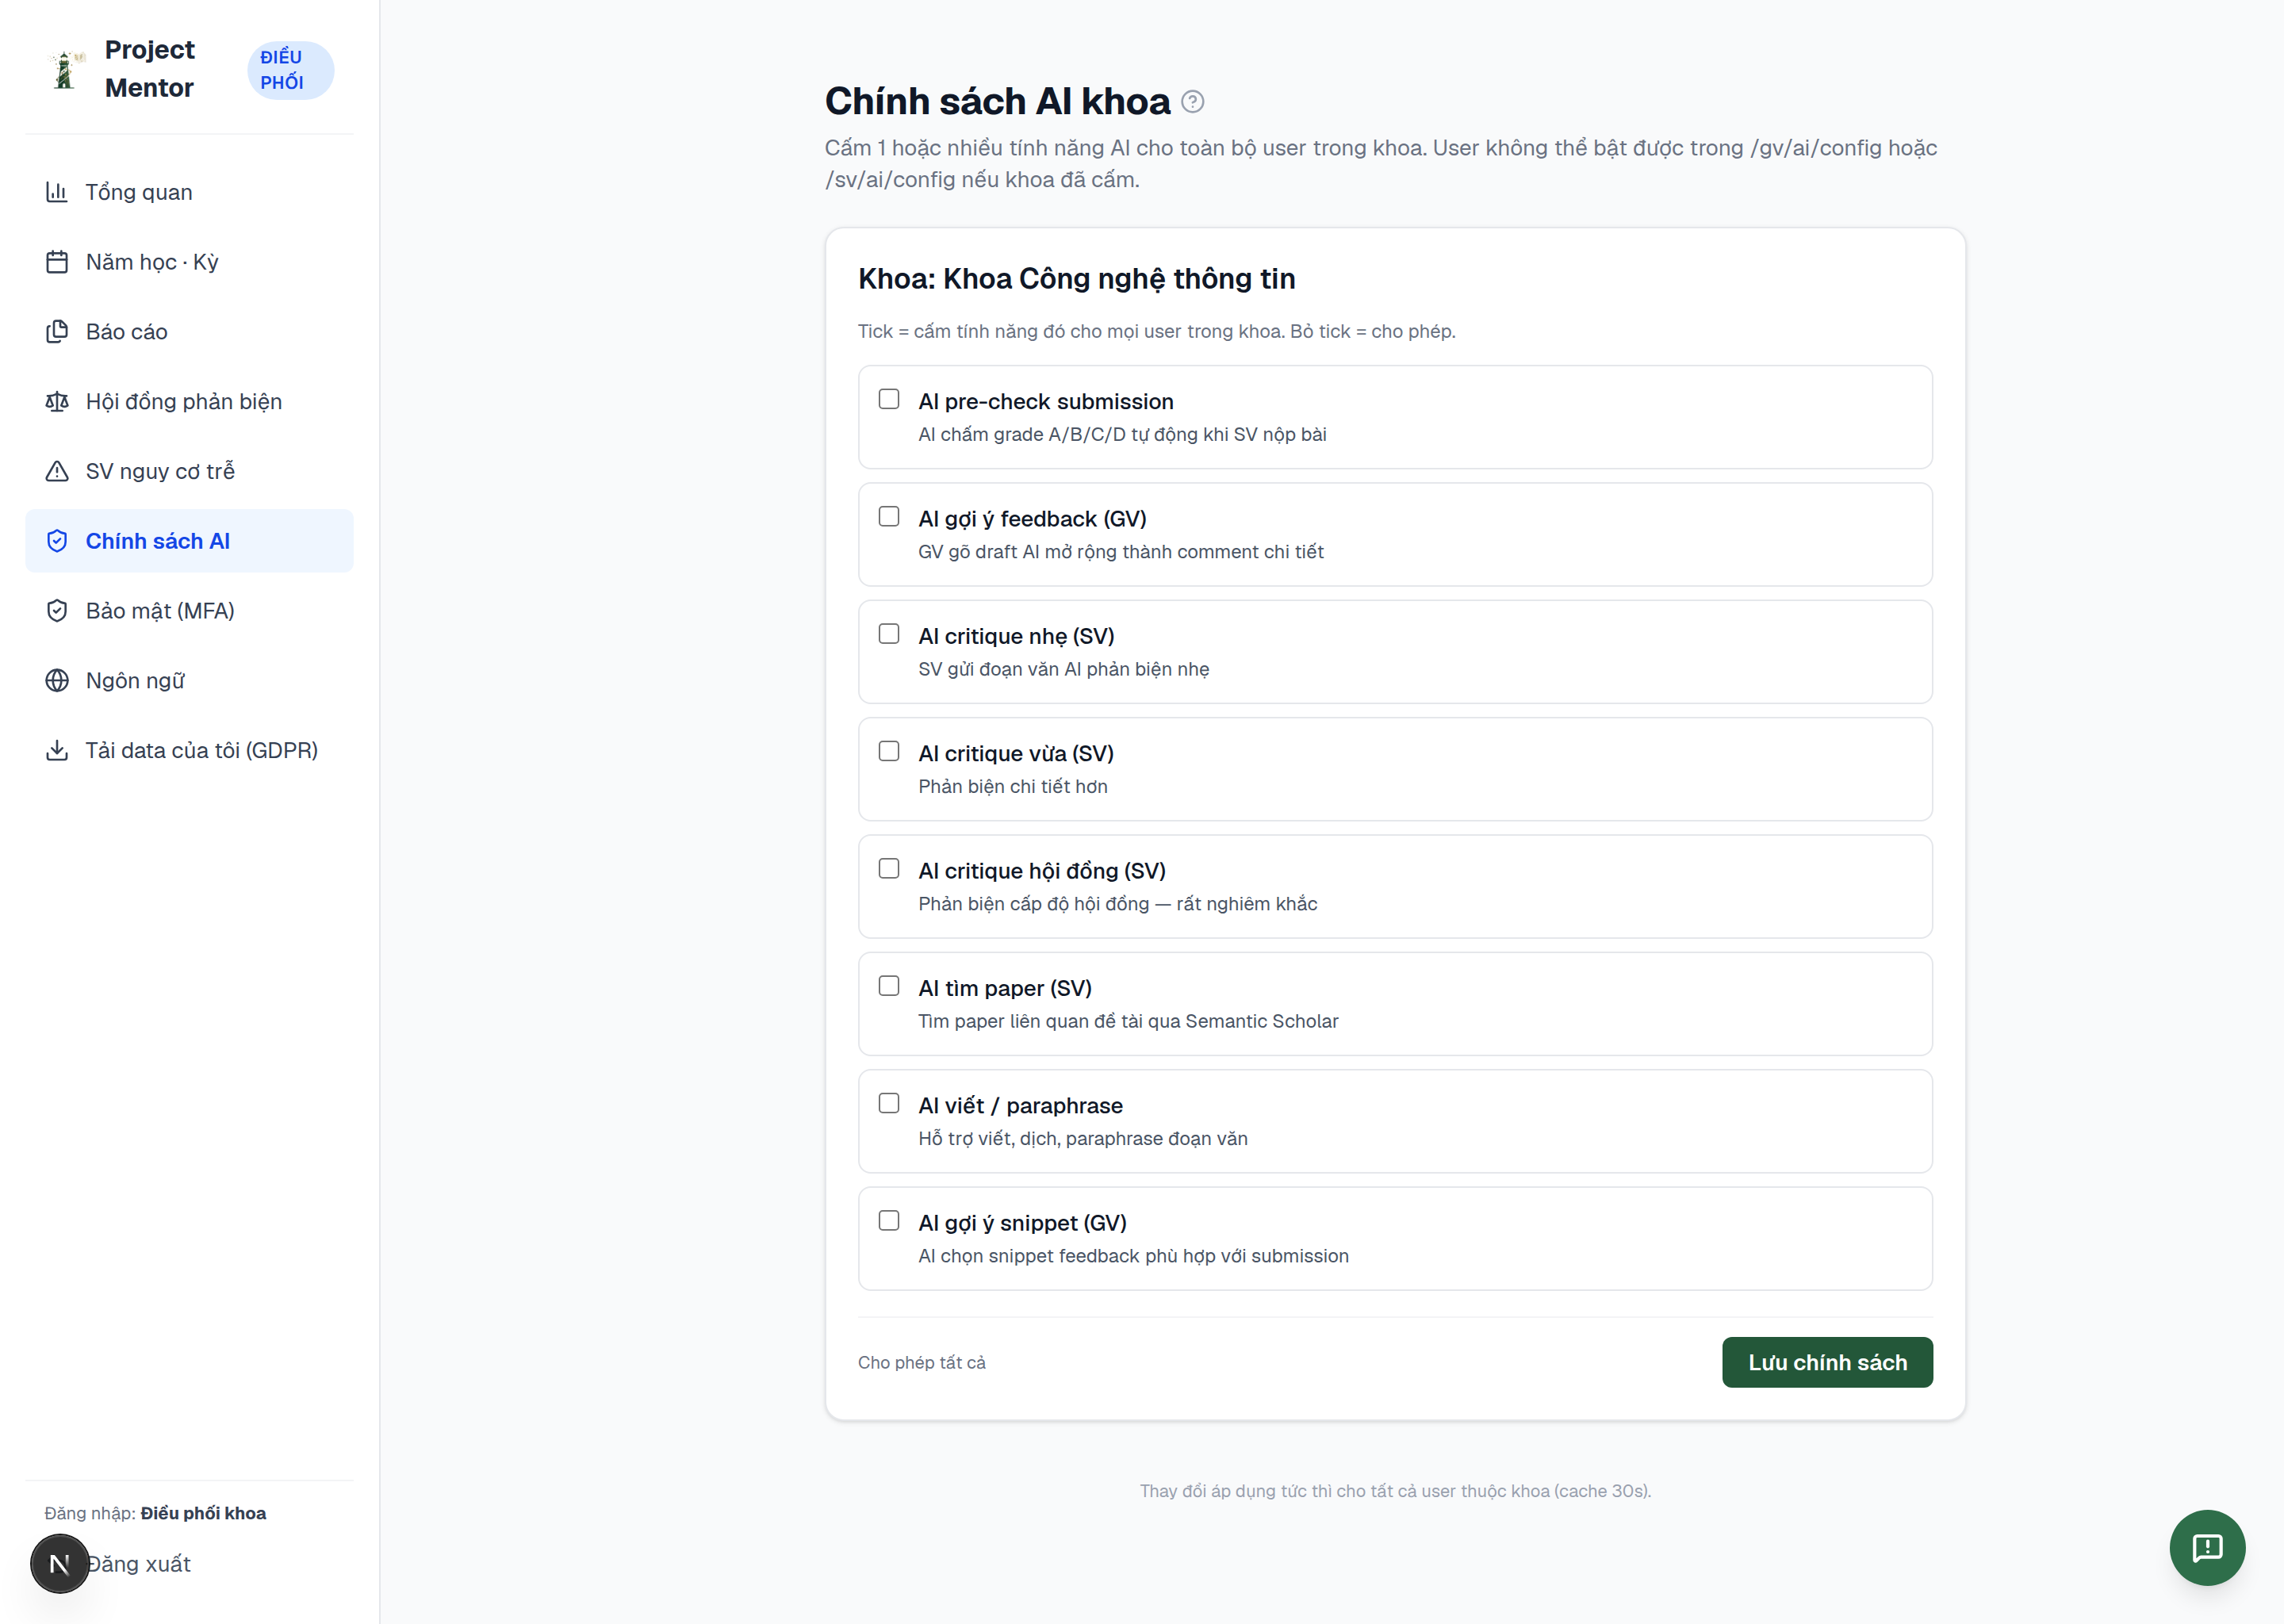Tick AI tìm paper (SV) checkbox

pos(889,986)
